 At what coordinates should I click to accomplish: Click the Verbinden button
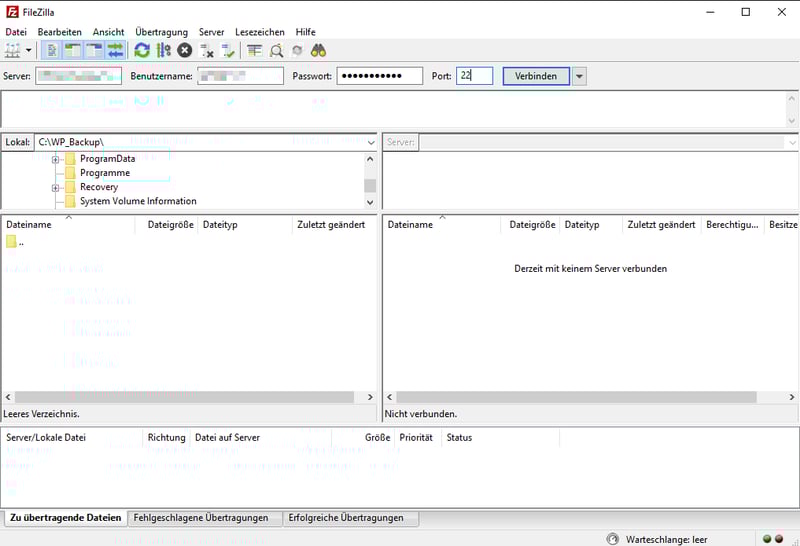[536, 76]
